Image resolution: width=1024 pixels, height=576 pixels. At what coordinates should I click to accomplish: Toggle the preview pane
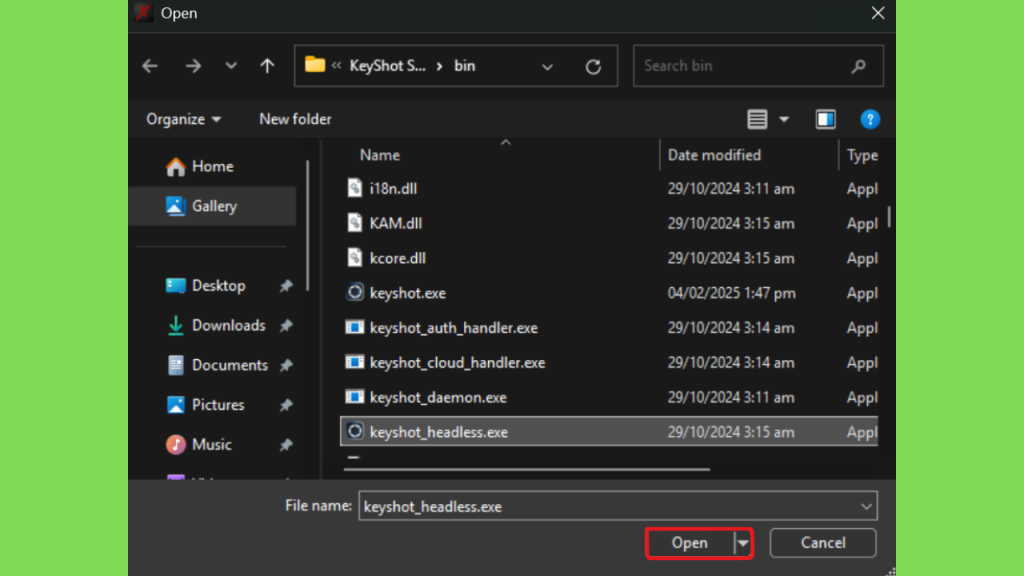coord(825,120)
